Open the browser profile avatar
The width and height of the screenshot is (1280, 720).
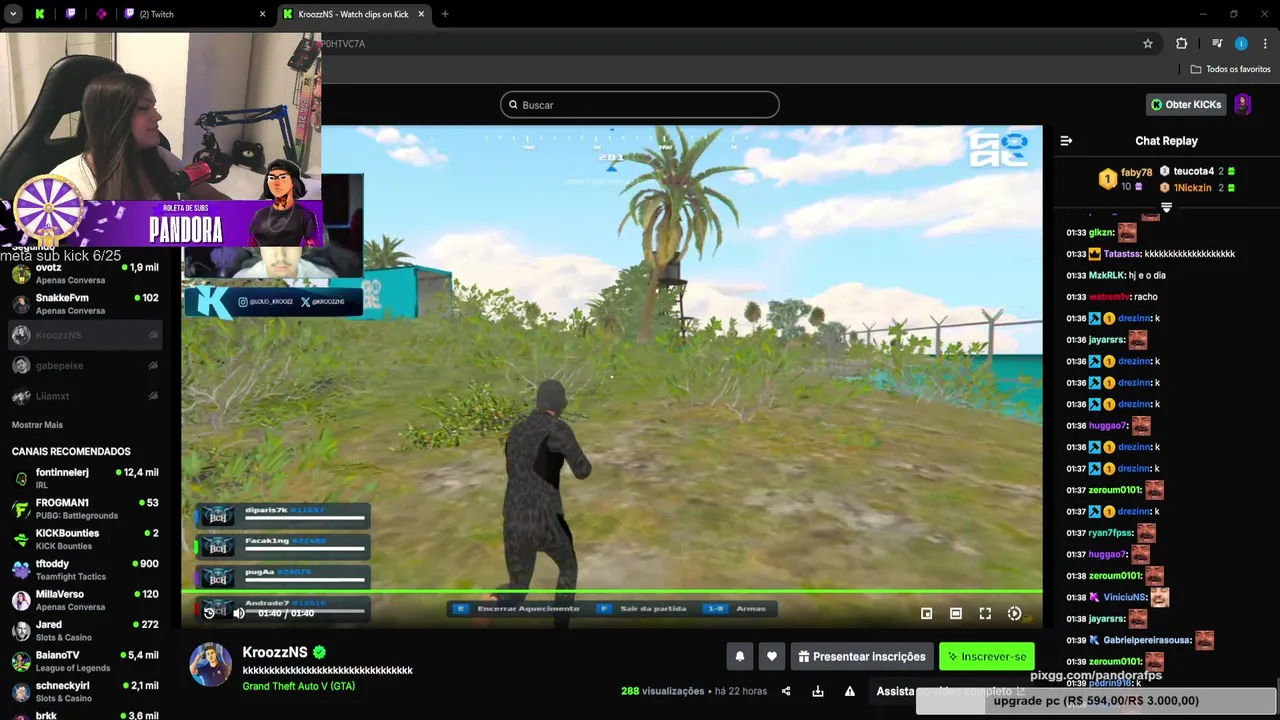[x=1241, y=44]
